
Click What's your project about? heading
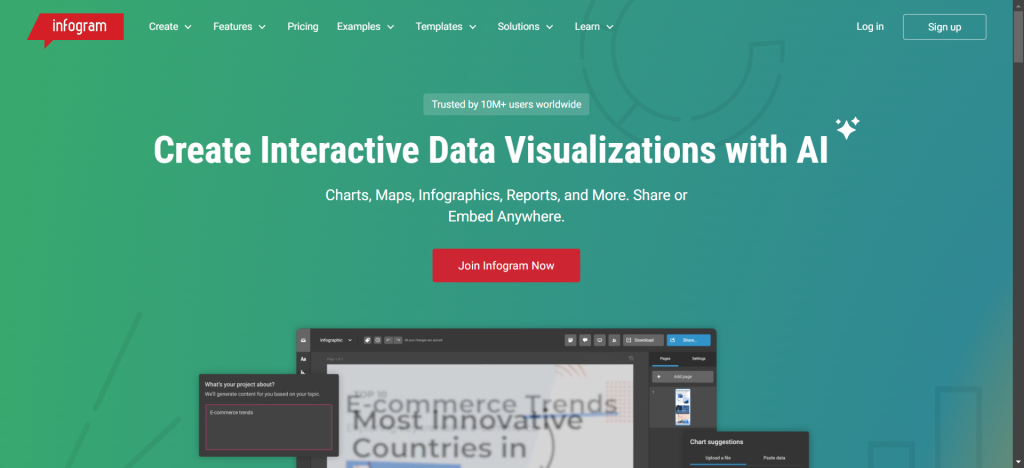[x=240, y=384]
